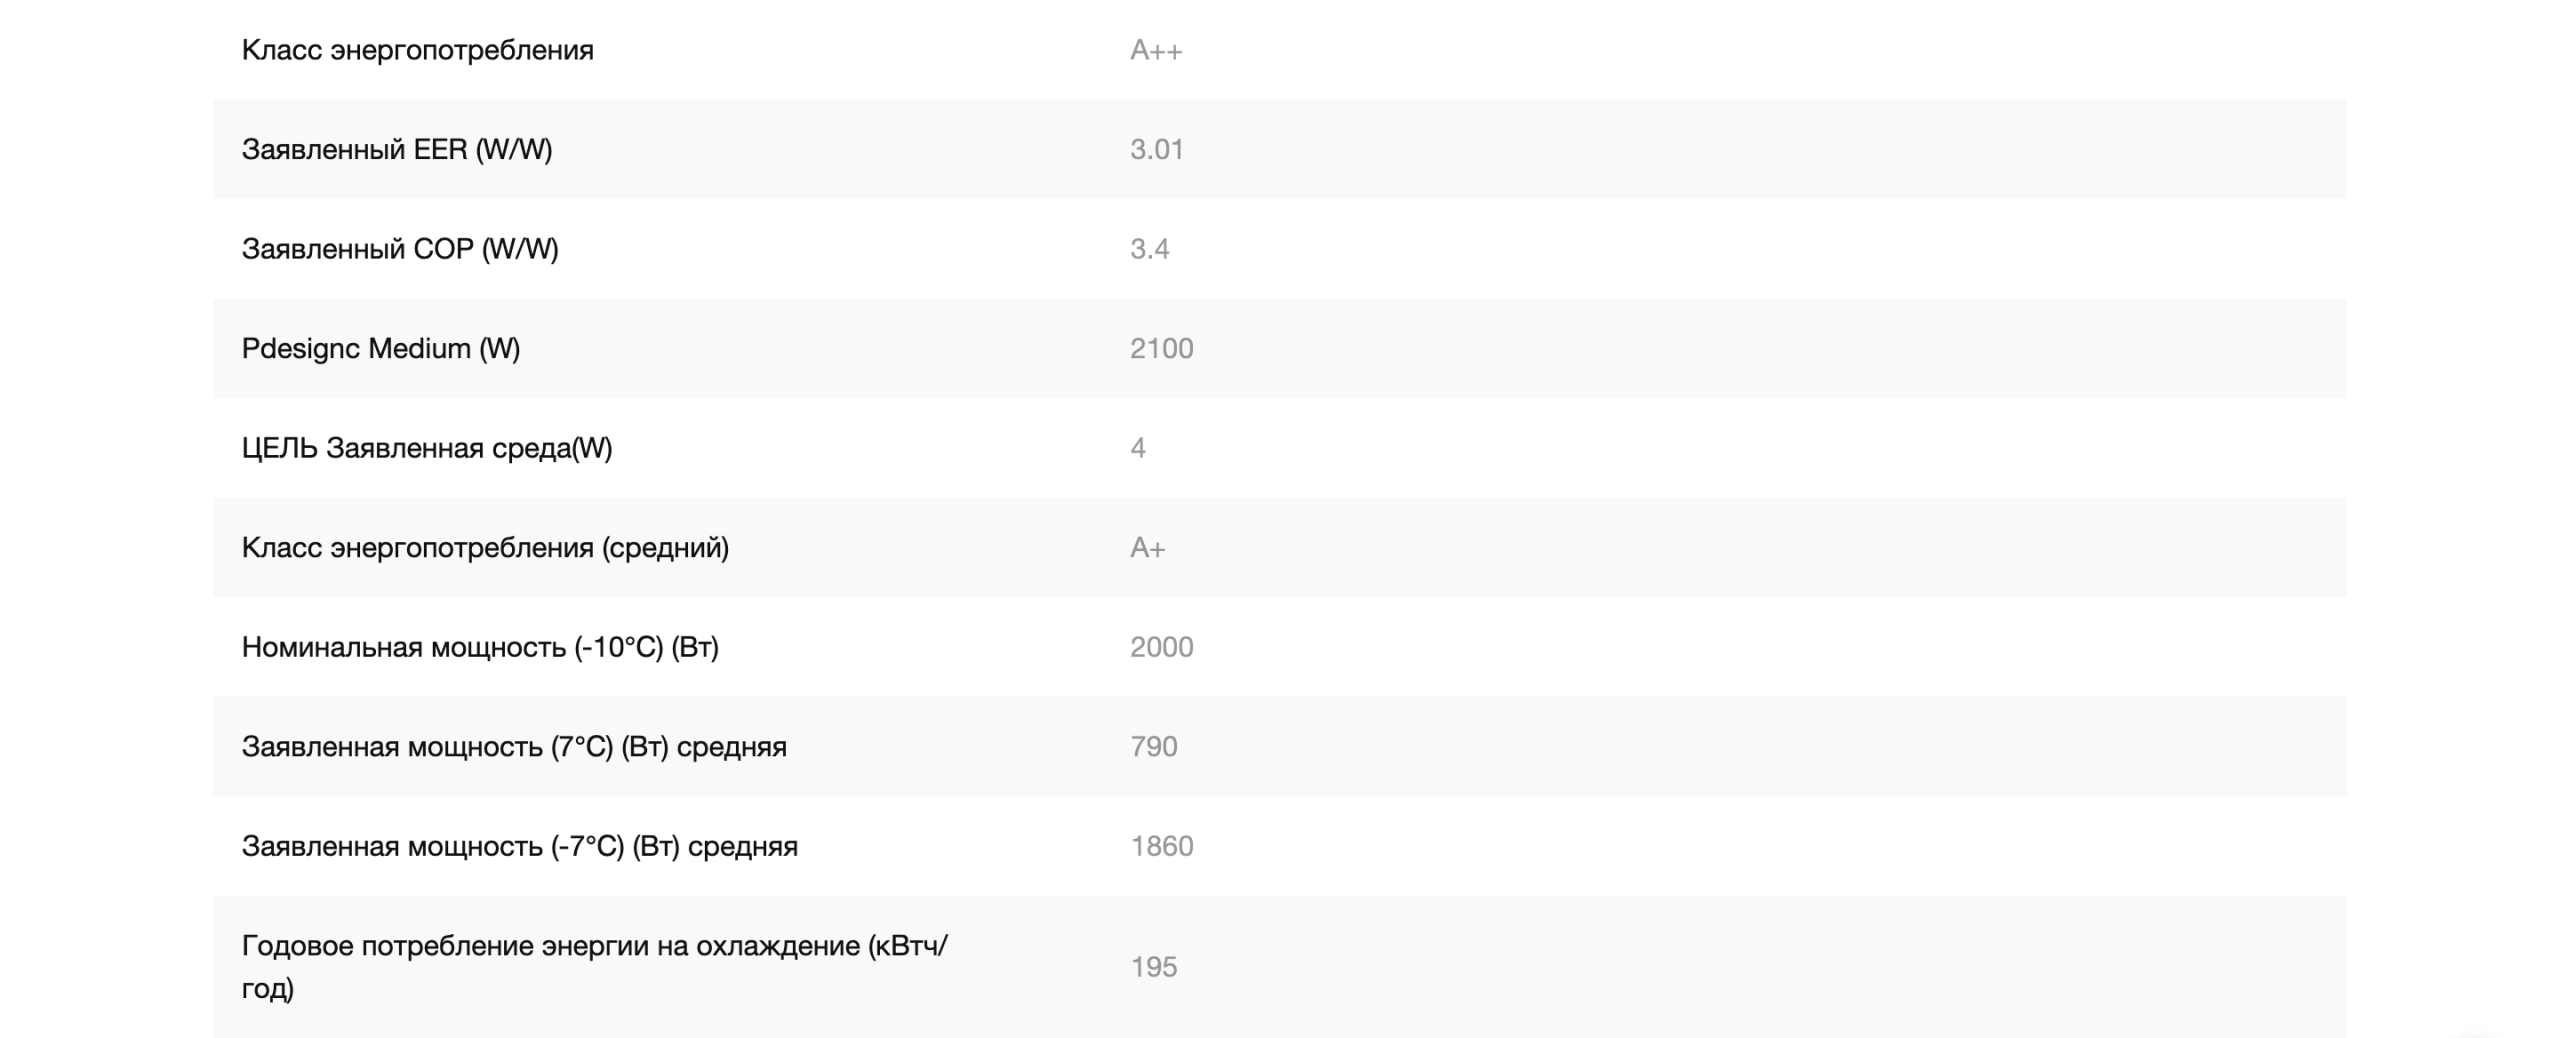Select the 2000 nominal power value
The height and width of the screenshot is (1038, 2560).
tap(1162, 647)
